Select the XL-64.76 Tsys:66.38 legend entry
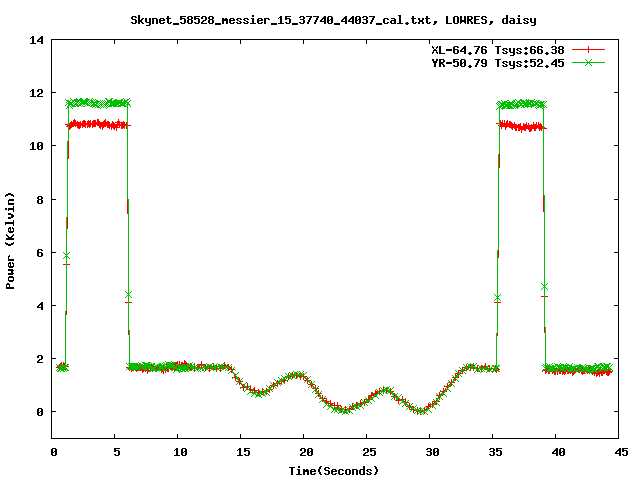Viewport: 640px width, 480px height. (x=498, y=50)
